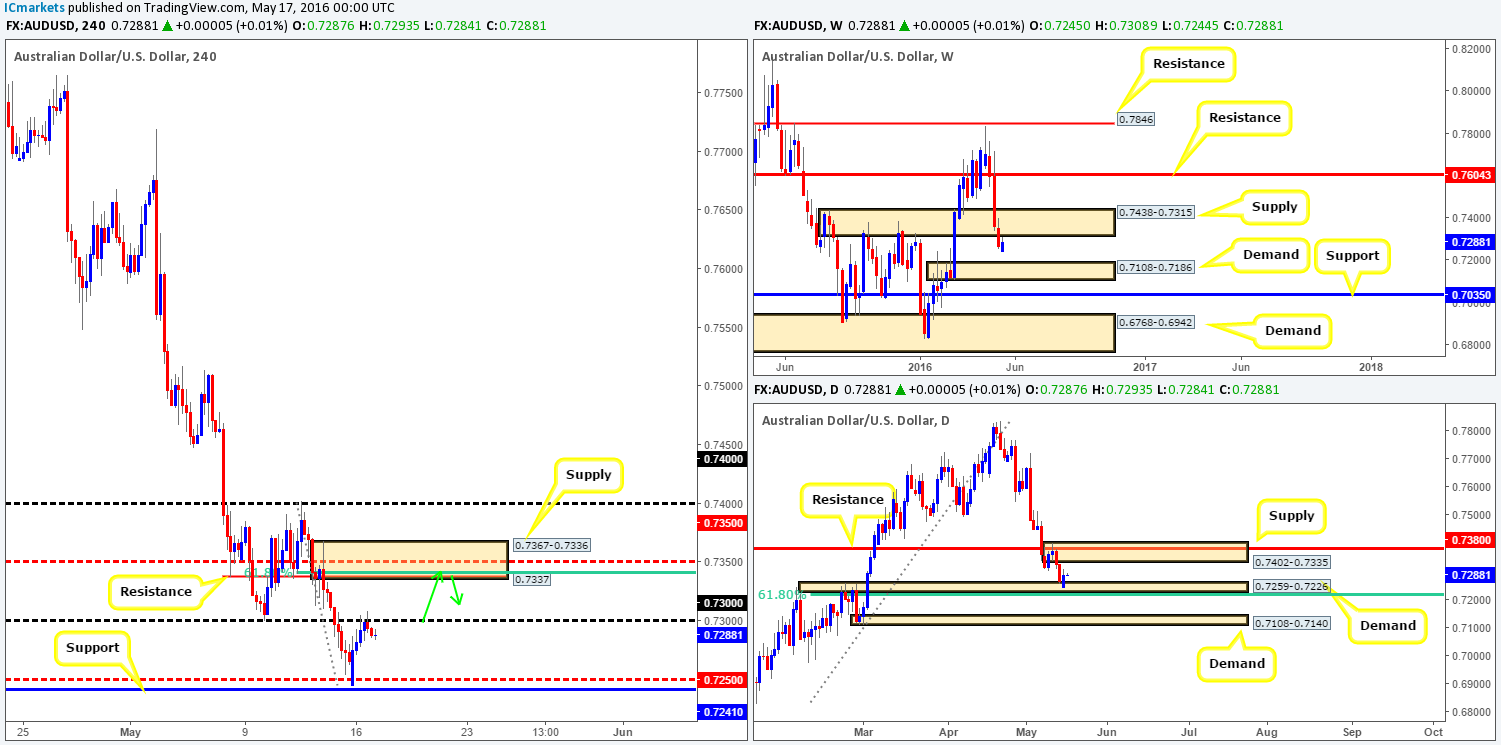This screenshot has height=745, width=1501.
Task: Click the 'Aug' label on the daily time axis
Action: point(1266,732)
